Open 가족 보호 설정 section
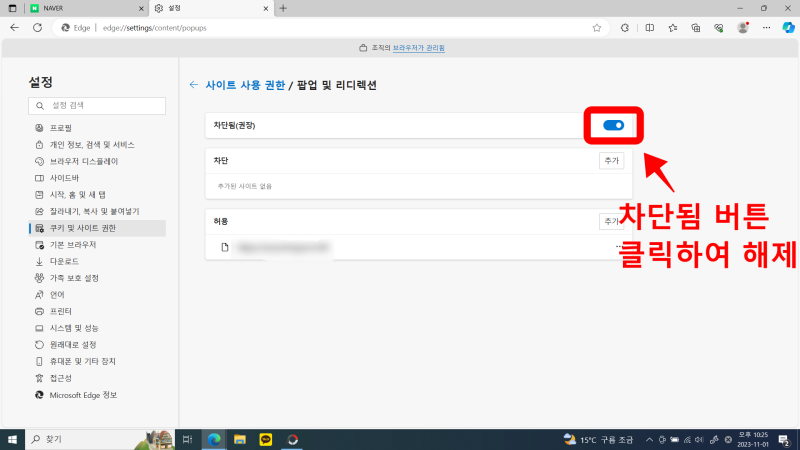The height and width of the screenshot is (450, 800). 97,278
